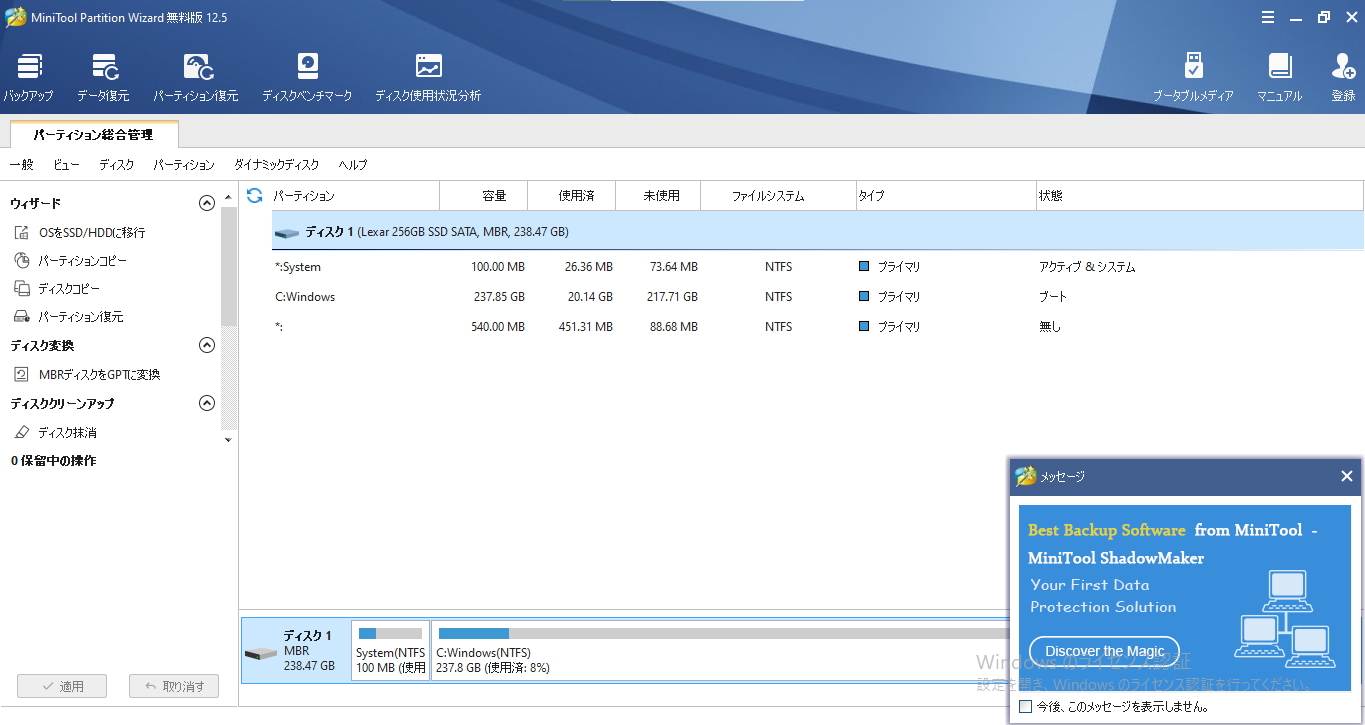Select the *:System partition row

818,267
